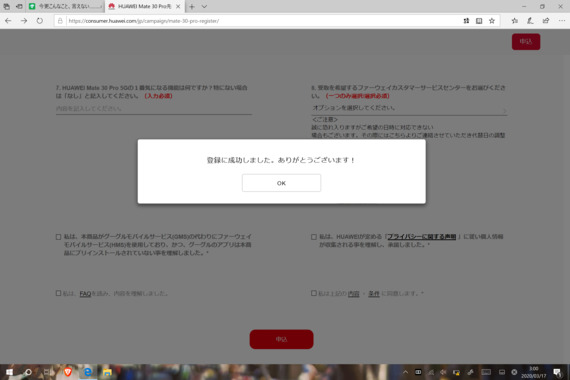Click the red apply button at top right
The width and height of the screenshot is (570, 380).
coord(526,41)
